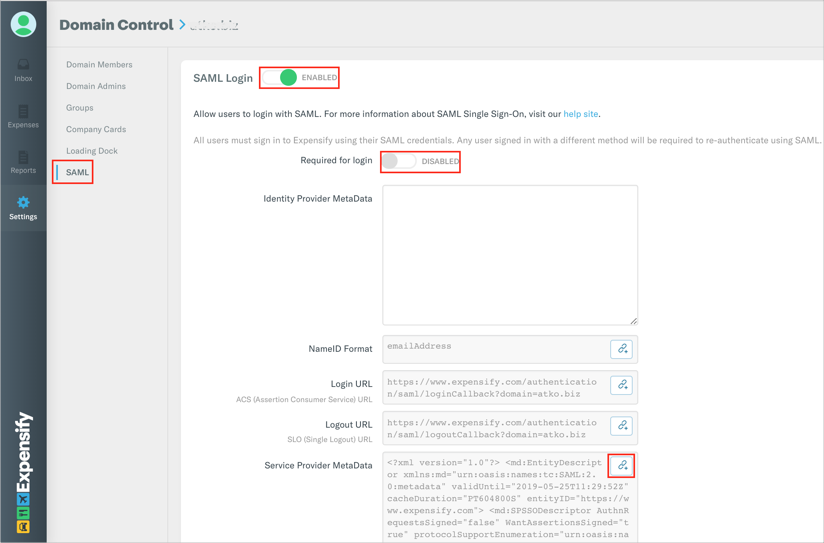
Task: Click the Domain Control breadcrumb heading
Action: click(116, 25)
